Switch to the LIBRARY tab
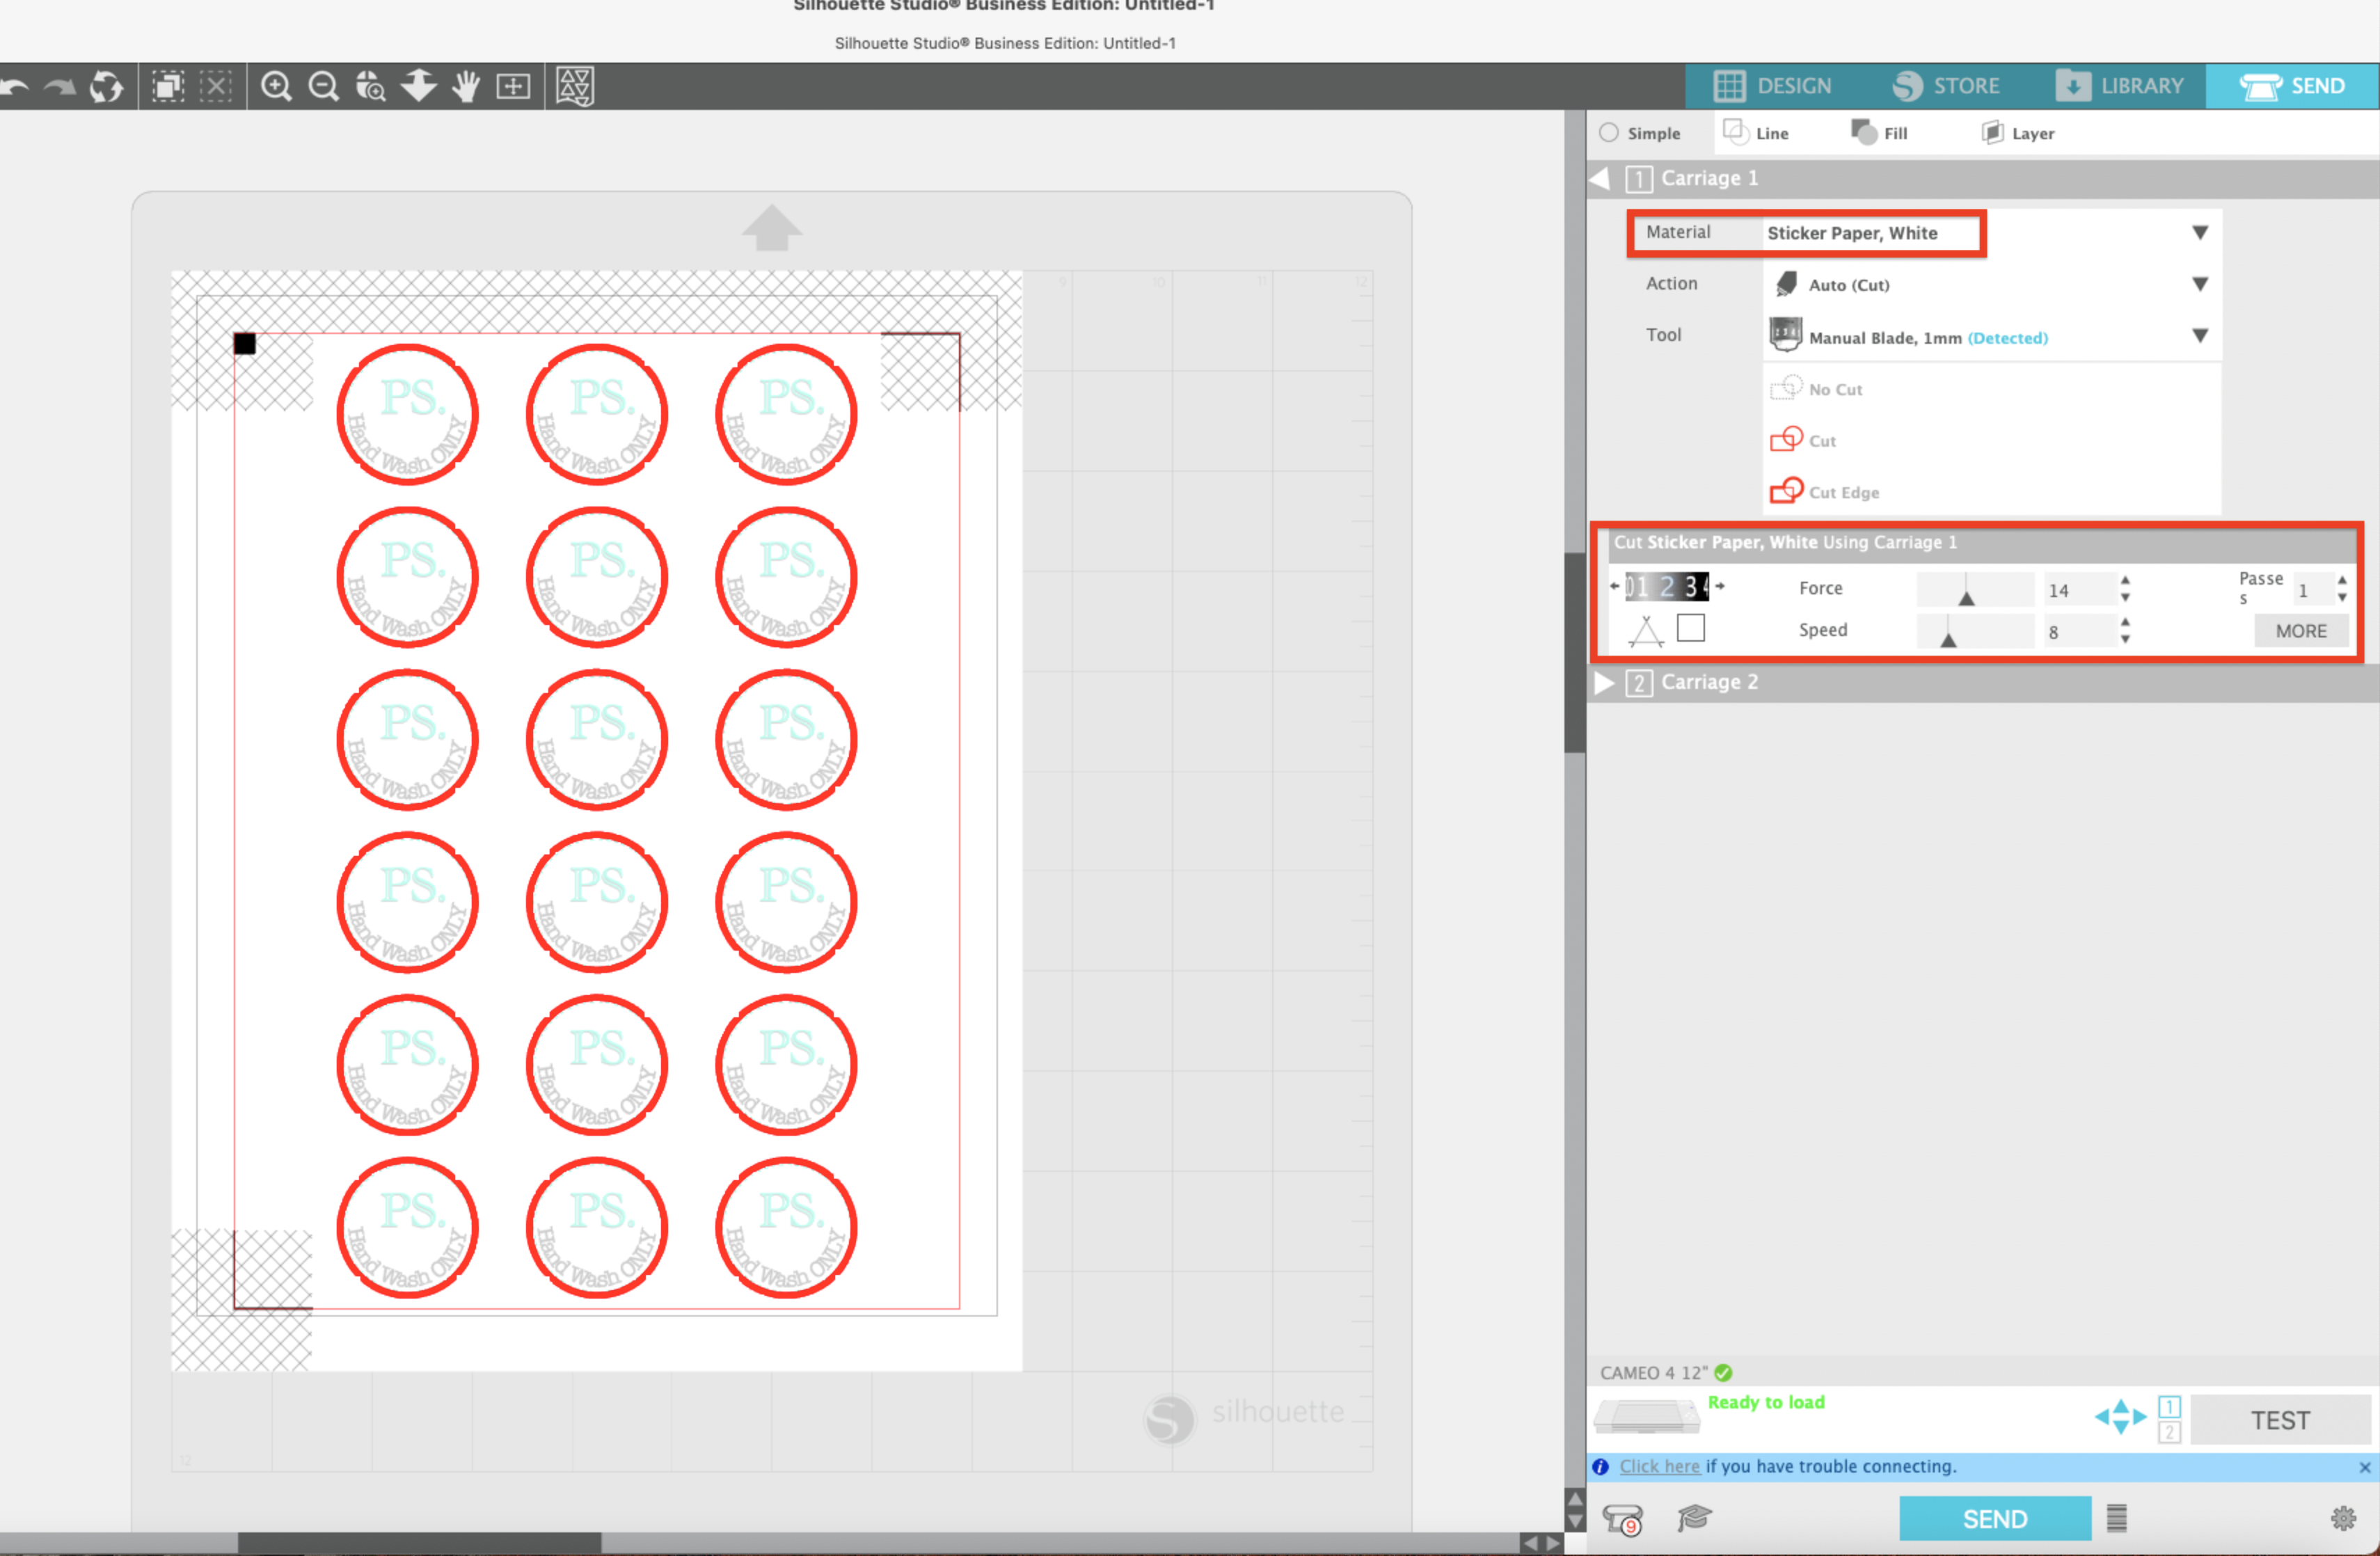Viewport: 2380px width, 1556px height. (2122, 85)
